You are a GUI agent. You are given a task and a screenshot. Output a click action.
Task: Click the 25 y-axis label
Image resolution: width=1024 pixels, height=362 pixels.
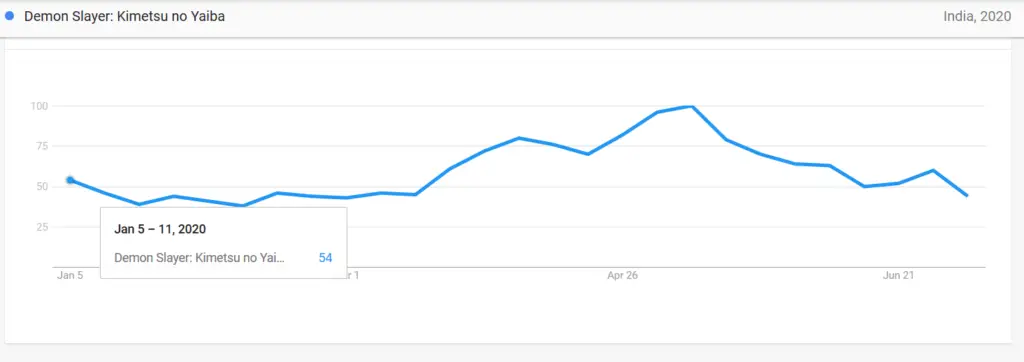tap(42, 227)
